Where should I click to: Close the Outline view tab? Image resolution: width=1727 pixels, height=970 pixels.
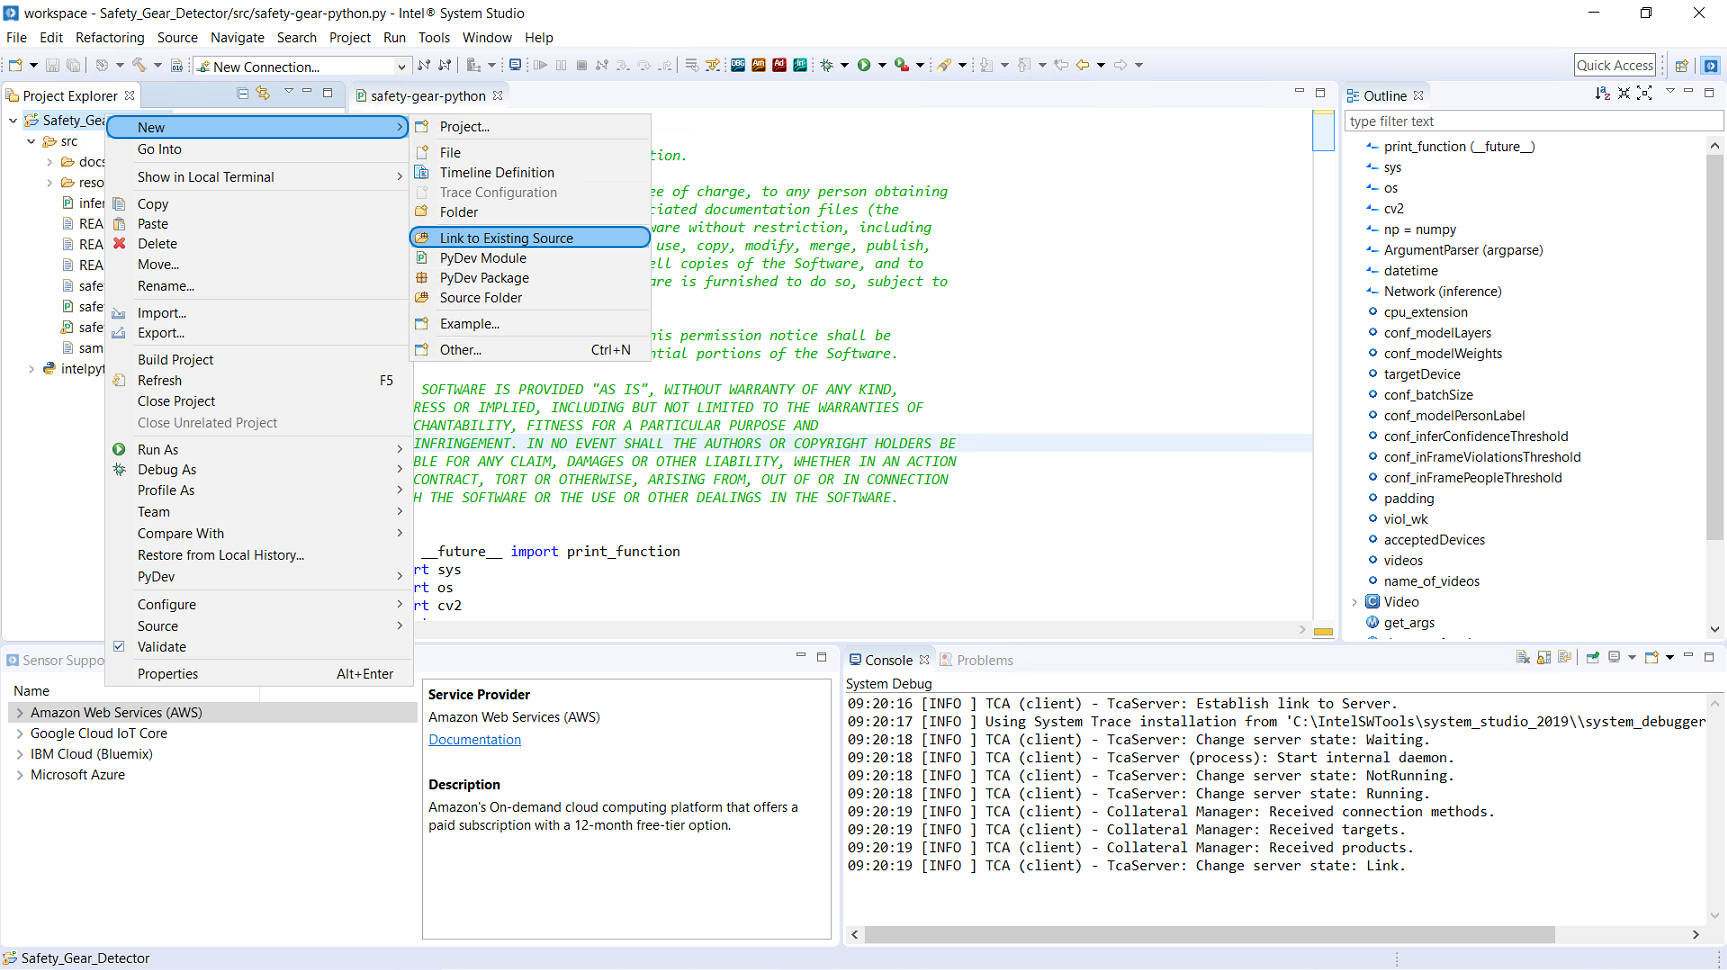tap(1419, 96)
